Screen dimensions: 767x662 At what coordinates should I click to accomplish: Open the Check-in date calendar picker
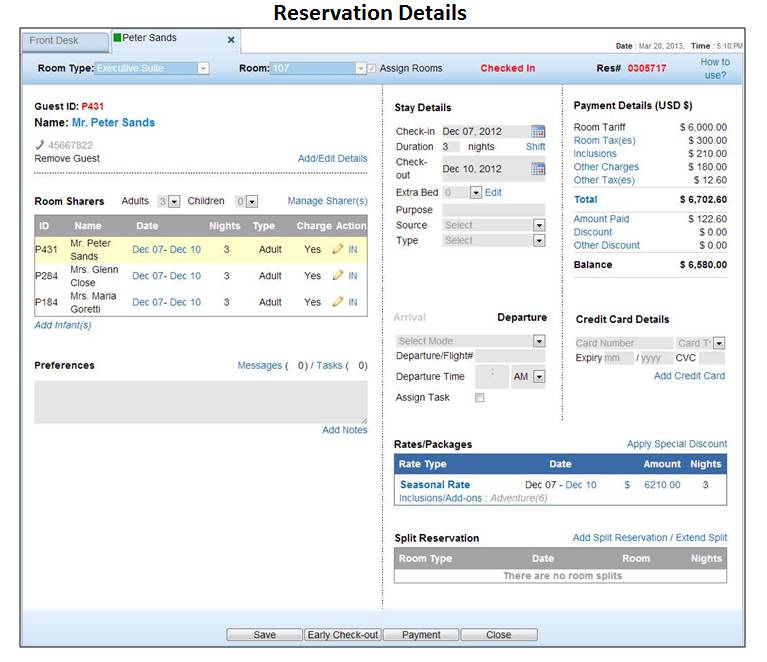538,132
